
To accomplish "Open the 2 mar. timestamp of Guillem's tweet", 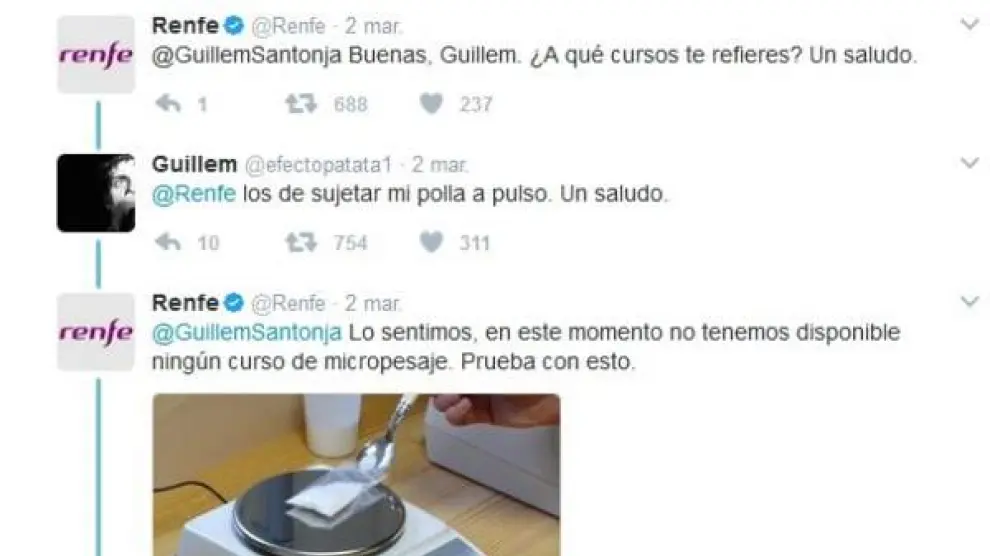I will tap(440, 165).
